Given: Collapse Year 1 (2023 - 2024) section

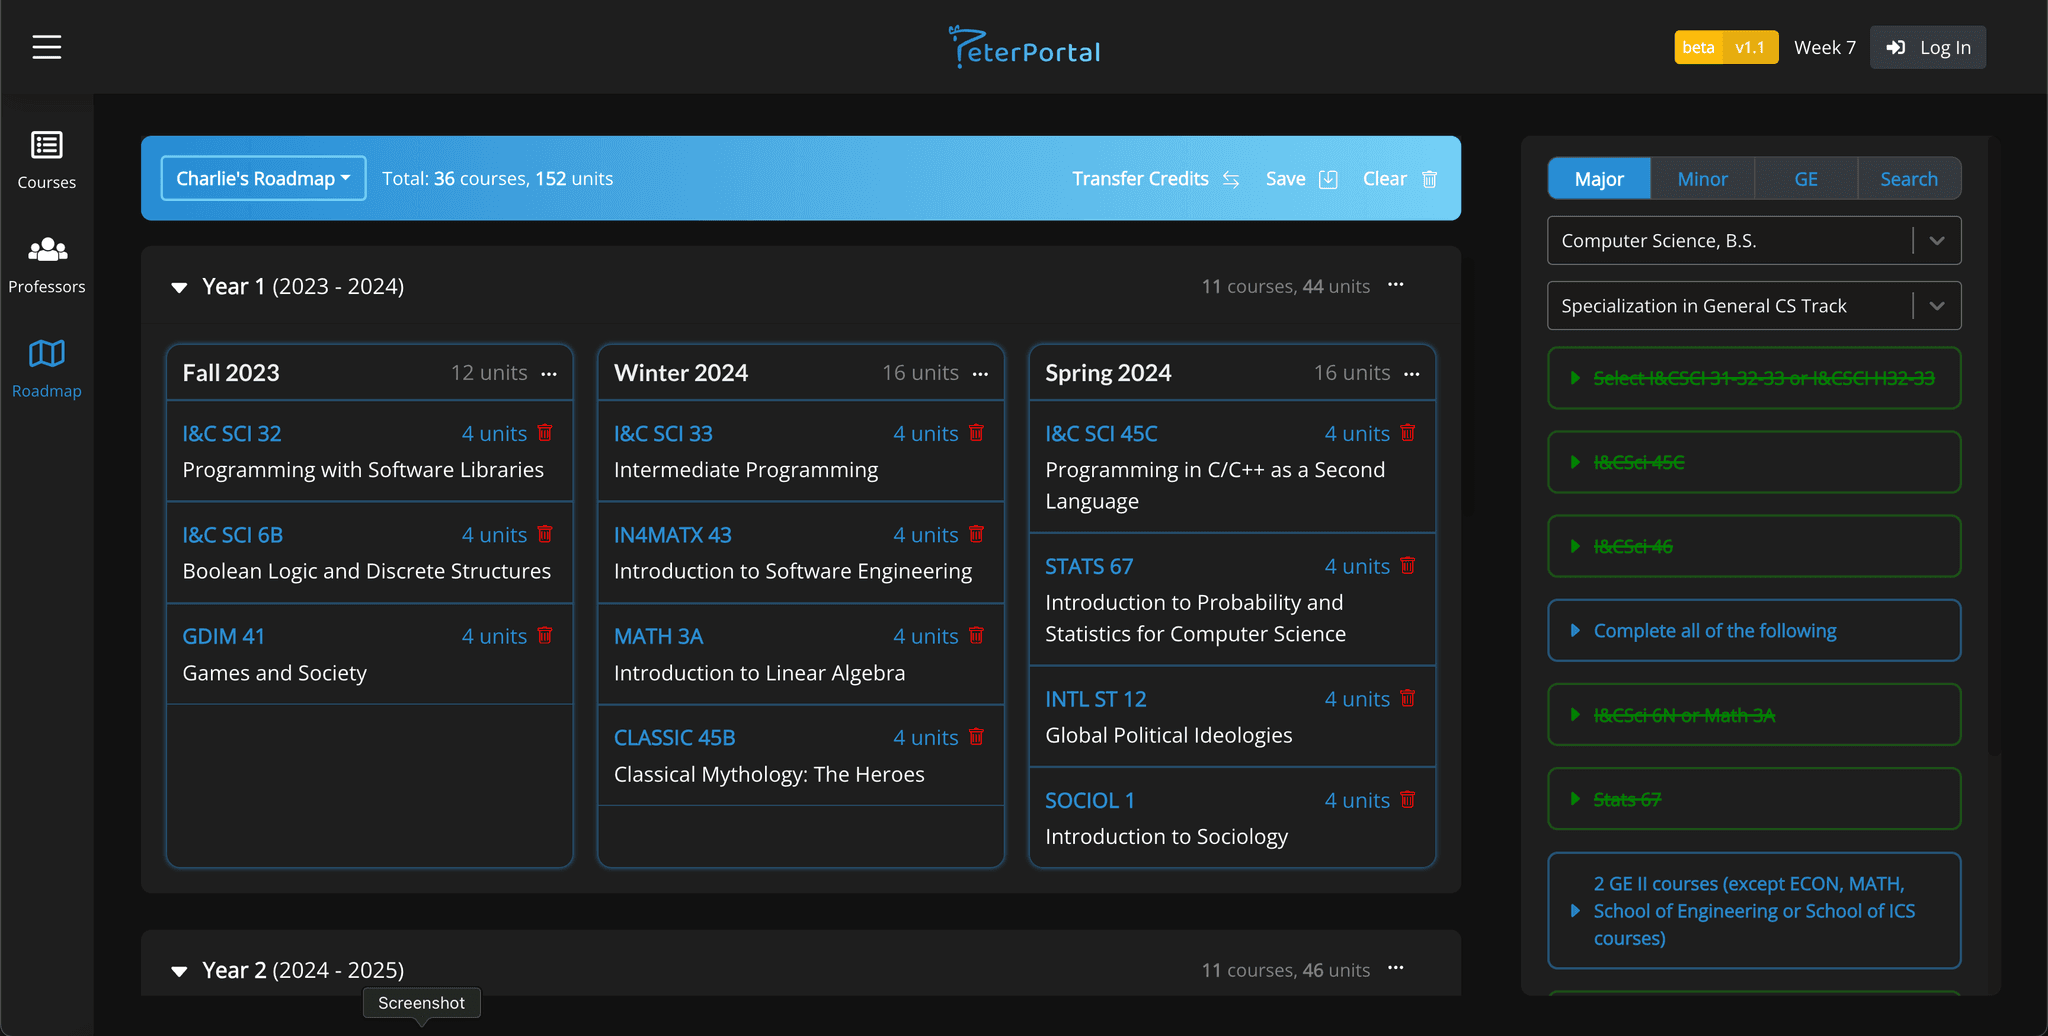Looking at the screenshot, I should 179,288.
